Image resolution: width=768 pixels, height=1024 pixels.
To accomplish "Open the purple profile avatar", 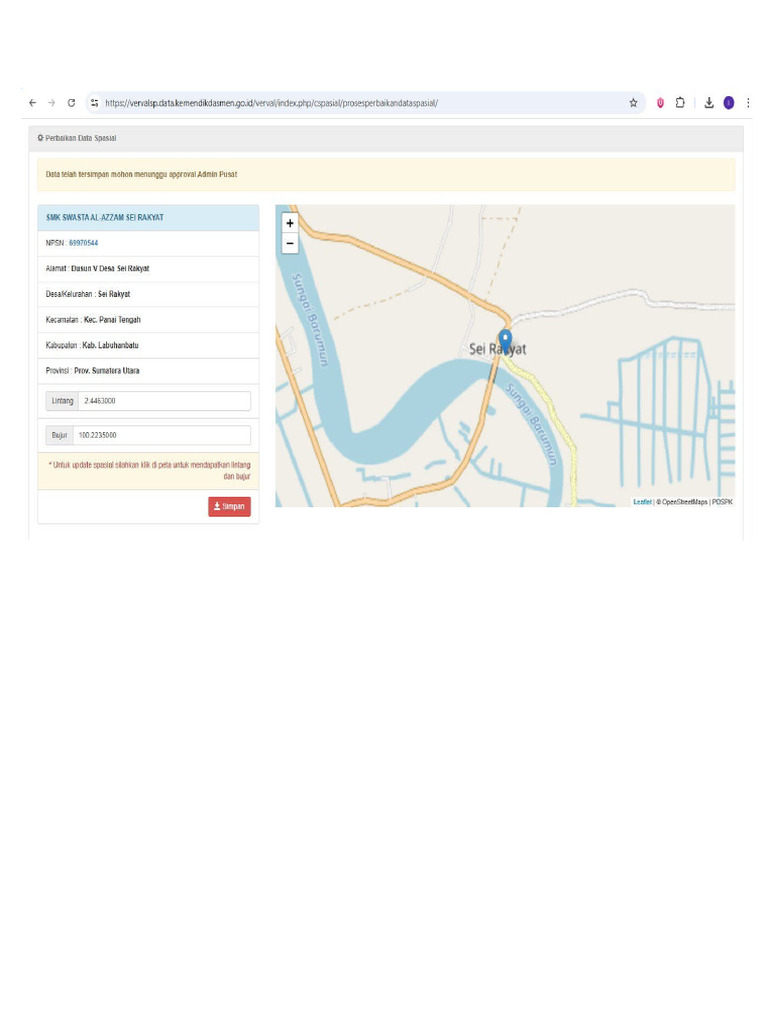I will tap(729, 103).
